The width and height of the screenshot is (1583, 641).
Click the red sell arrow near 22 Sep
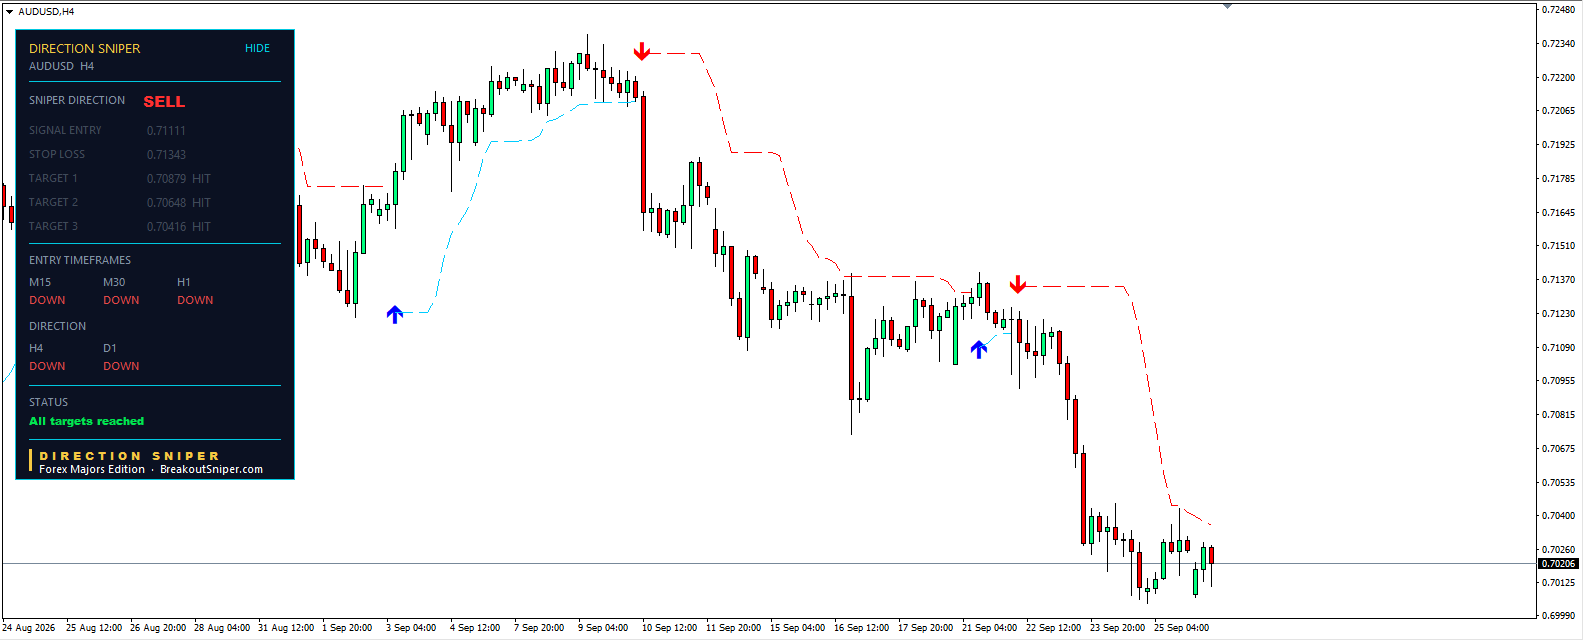coord(1018,285)
